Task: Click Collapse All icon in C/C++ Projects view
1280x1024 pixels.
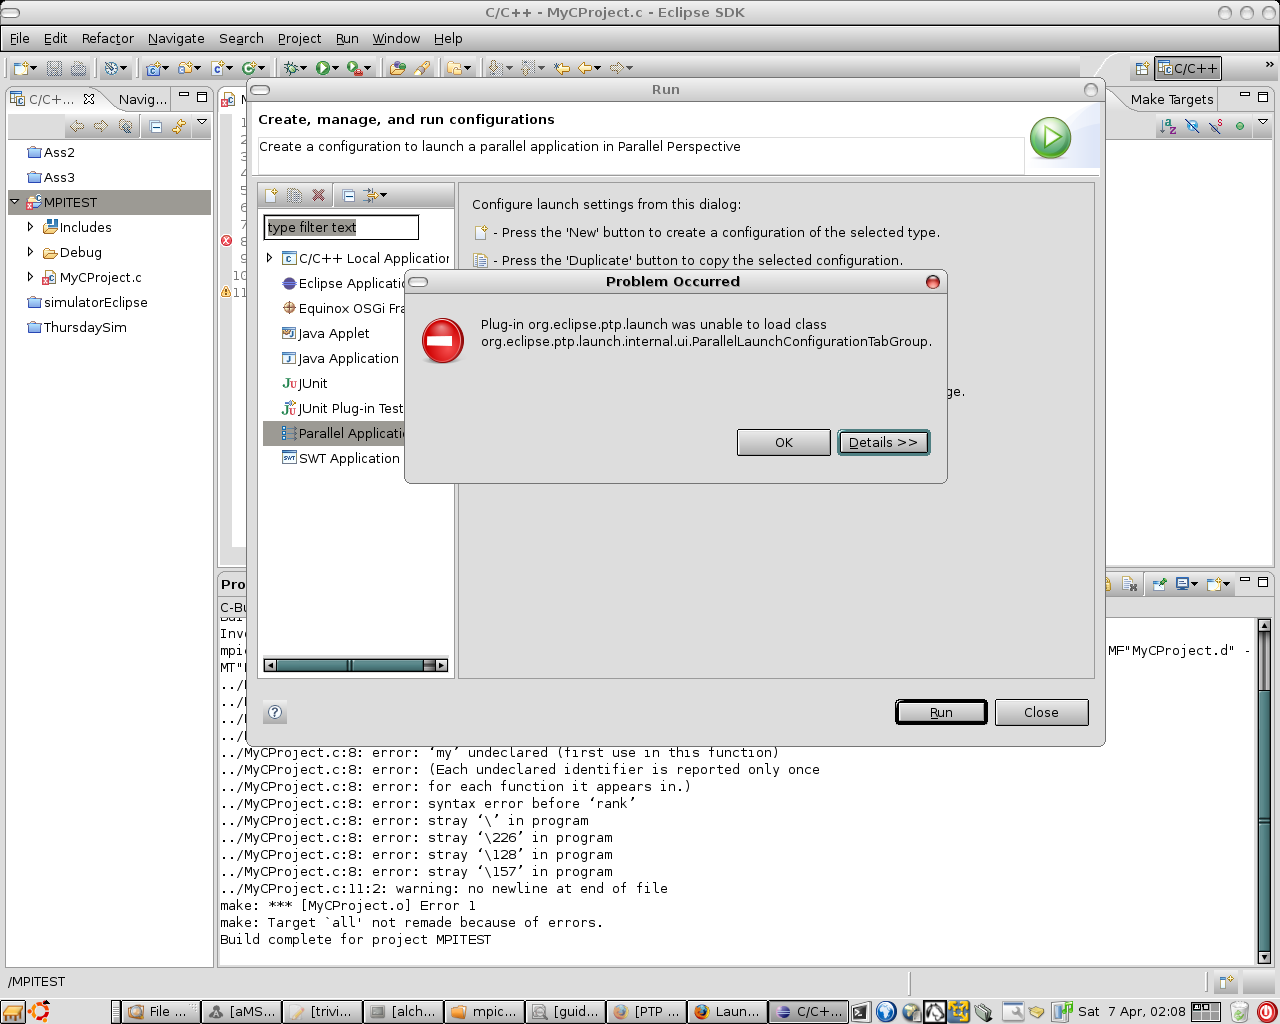Action: click(x=155, y=126)
